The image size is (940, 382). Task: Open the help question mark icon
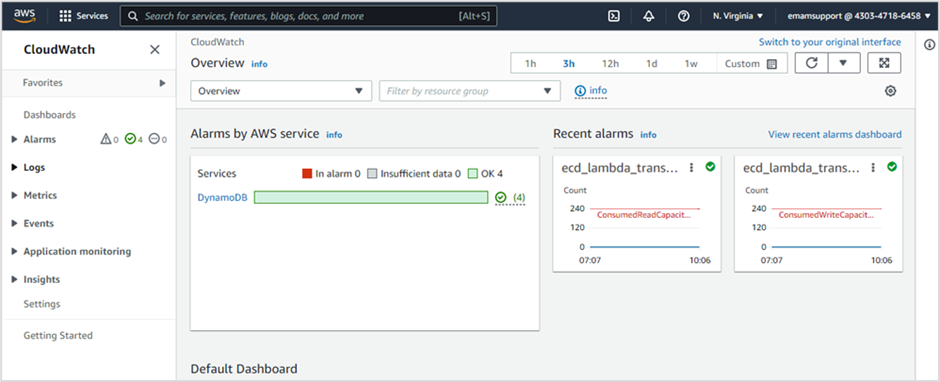click(683, 16)
